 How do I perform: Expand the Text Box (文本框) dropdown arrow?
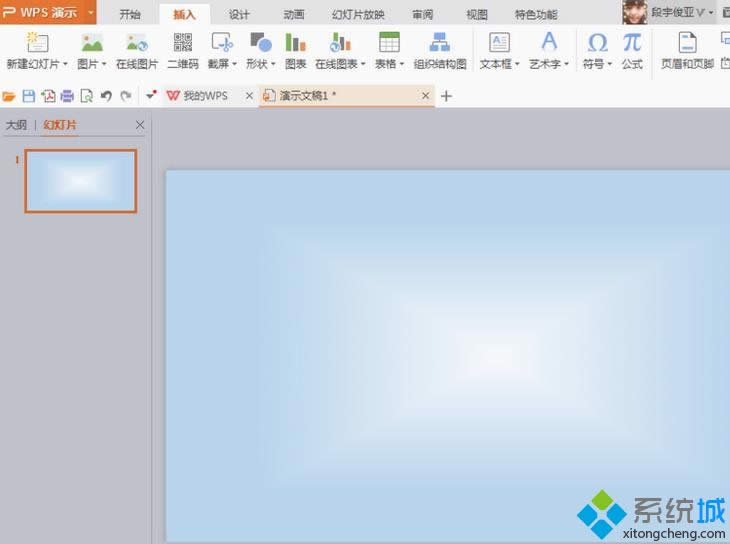click(x=517, y=64)
